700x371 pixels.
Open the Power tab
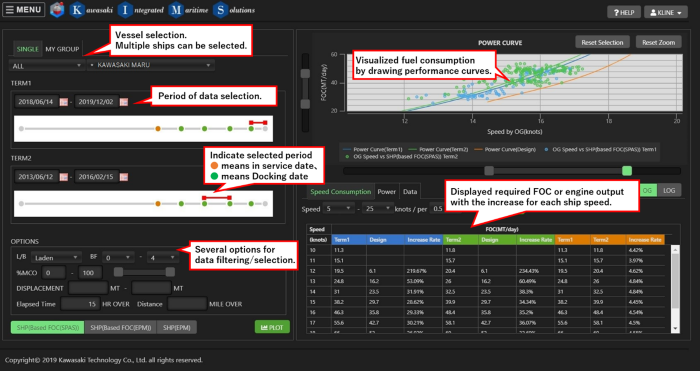387,192
